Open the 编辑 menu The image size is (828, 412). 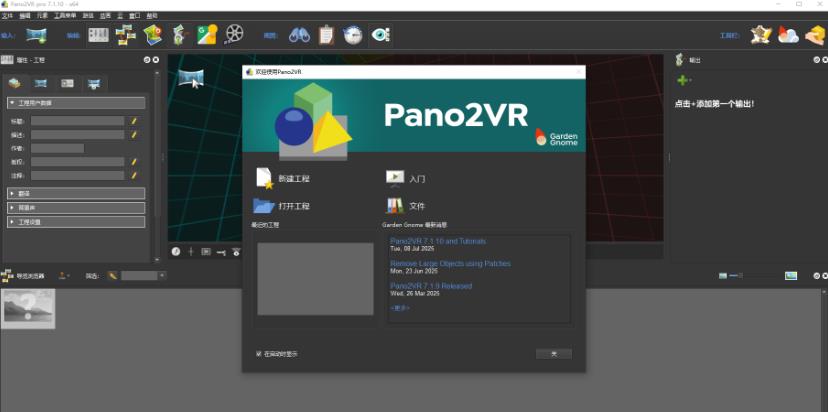coord(25,16)
